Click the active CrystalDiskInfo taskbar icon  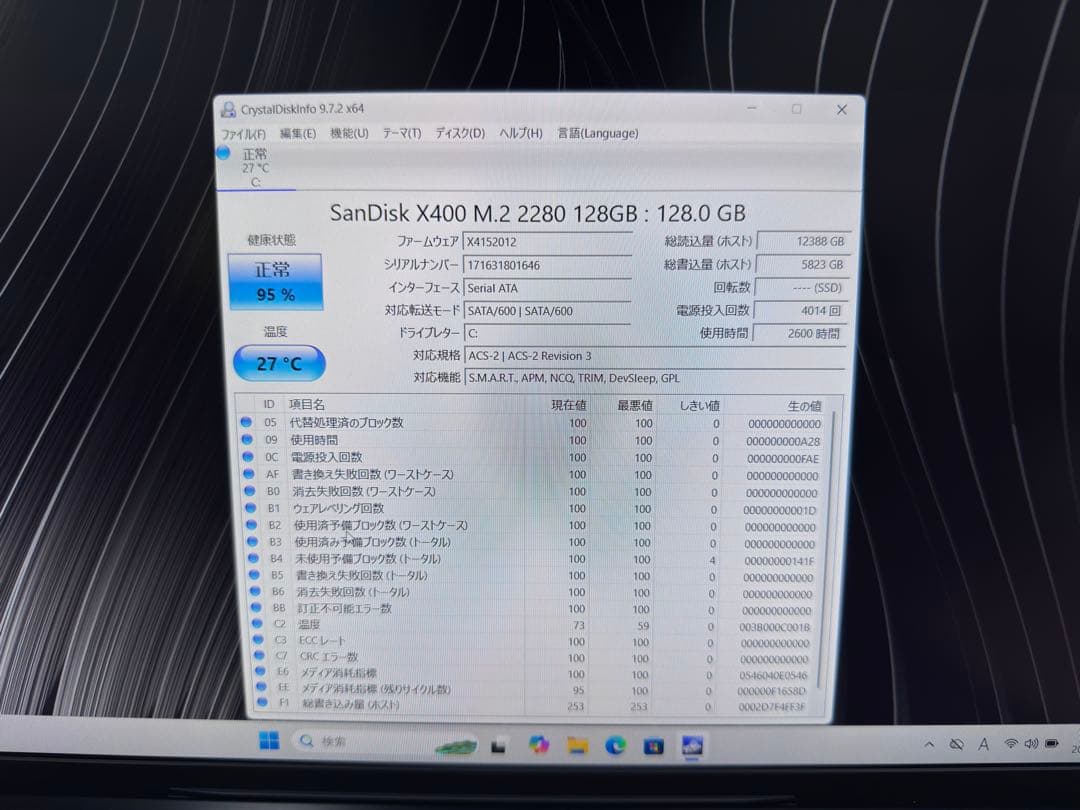point(692,745)
